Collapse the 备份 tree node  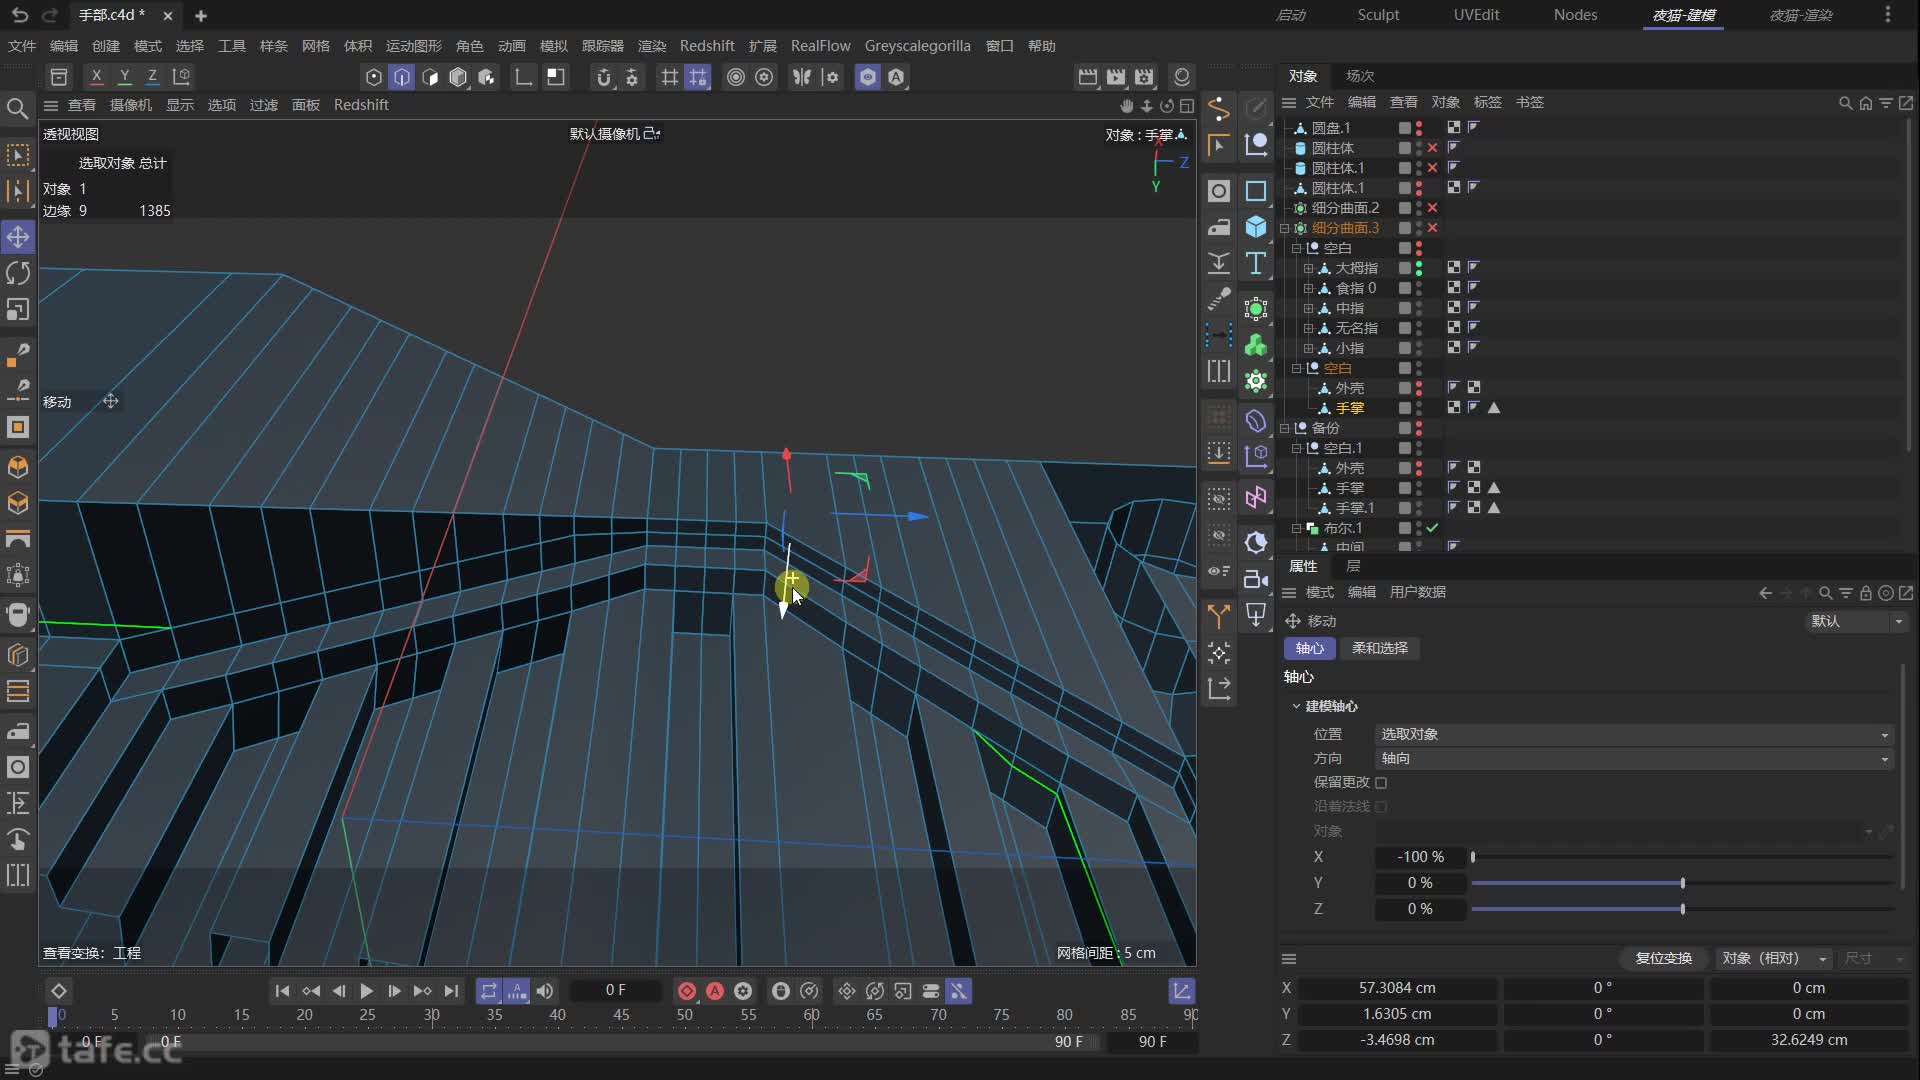pyautogui.click(x=1285, y=428)
